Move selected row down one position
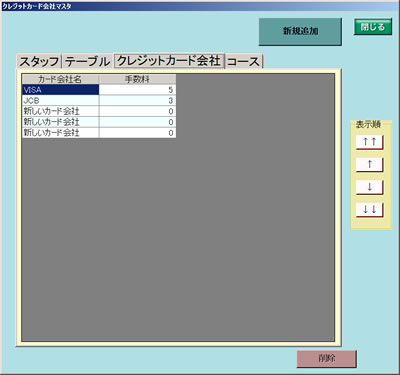Image resolution: width=400 pixels, height=375 pixels. [x=369, y=187]
